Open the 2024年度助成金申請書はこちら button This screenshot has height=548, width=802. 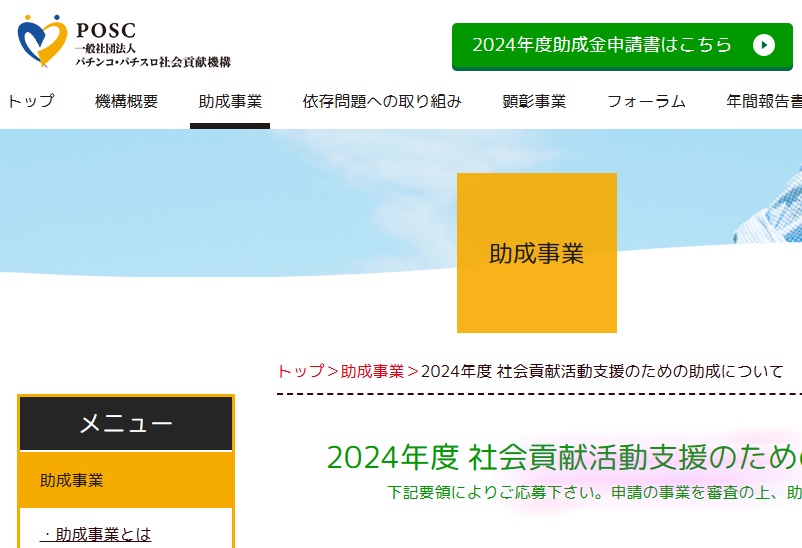[621, 46]
